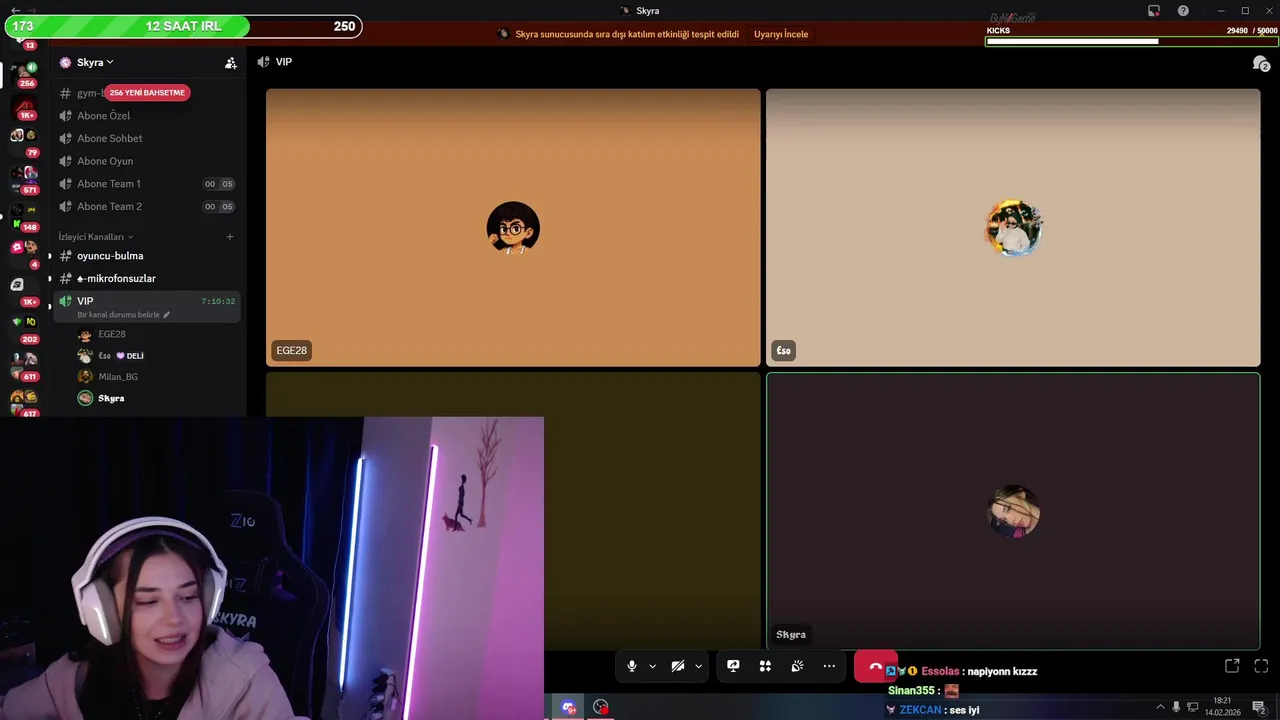Open the activities icon in call controls
Screen dimensions: 1280x720
pos(765,666)
